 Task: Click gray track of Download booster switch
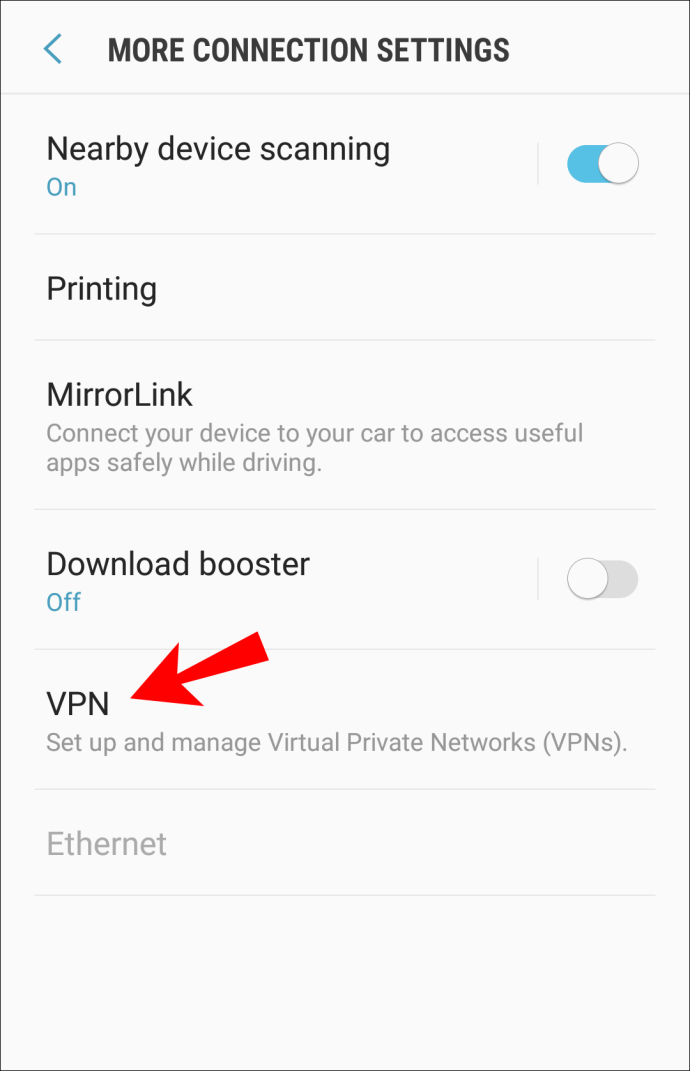pos(623,579)
